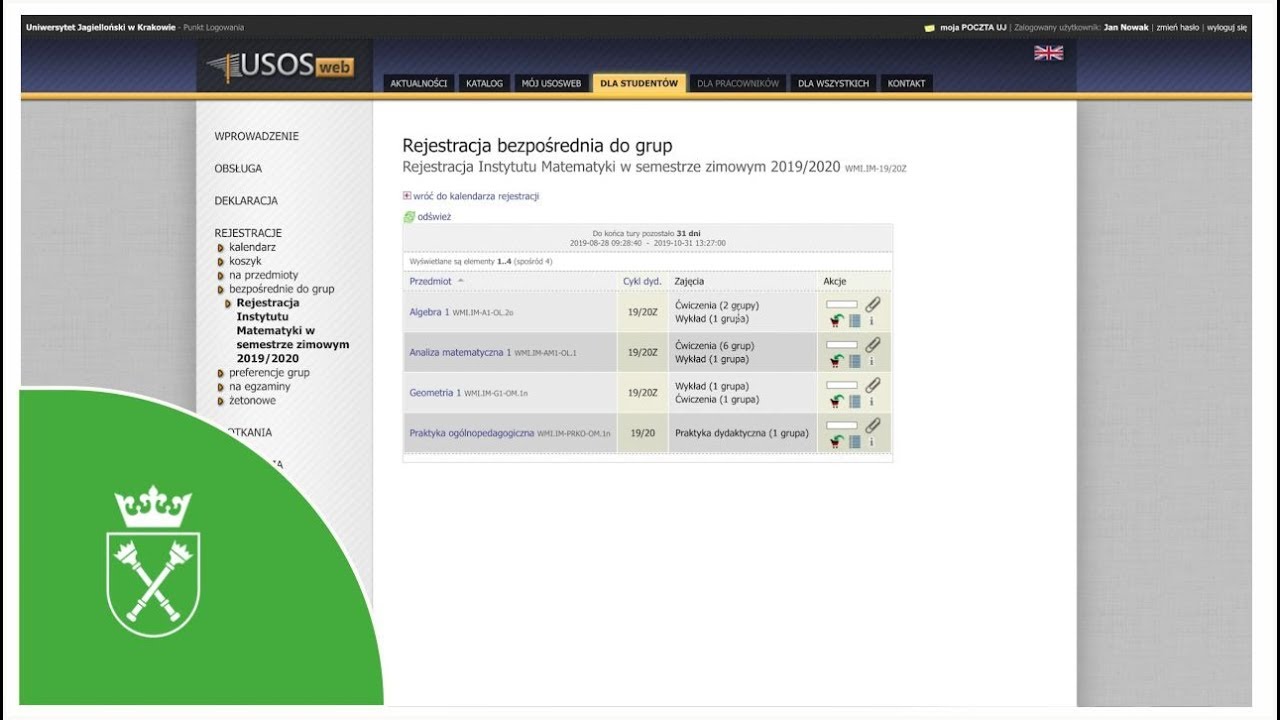Go to the MÓJ USOSWEB tab
The height and width of the screenshot is (720, 1280).
coord(551,83)
